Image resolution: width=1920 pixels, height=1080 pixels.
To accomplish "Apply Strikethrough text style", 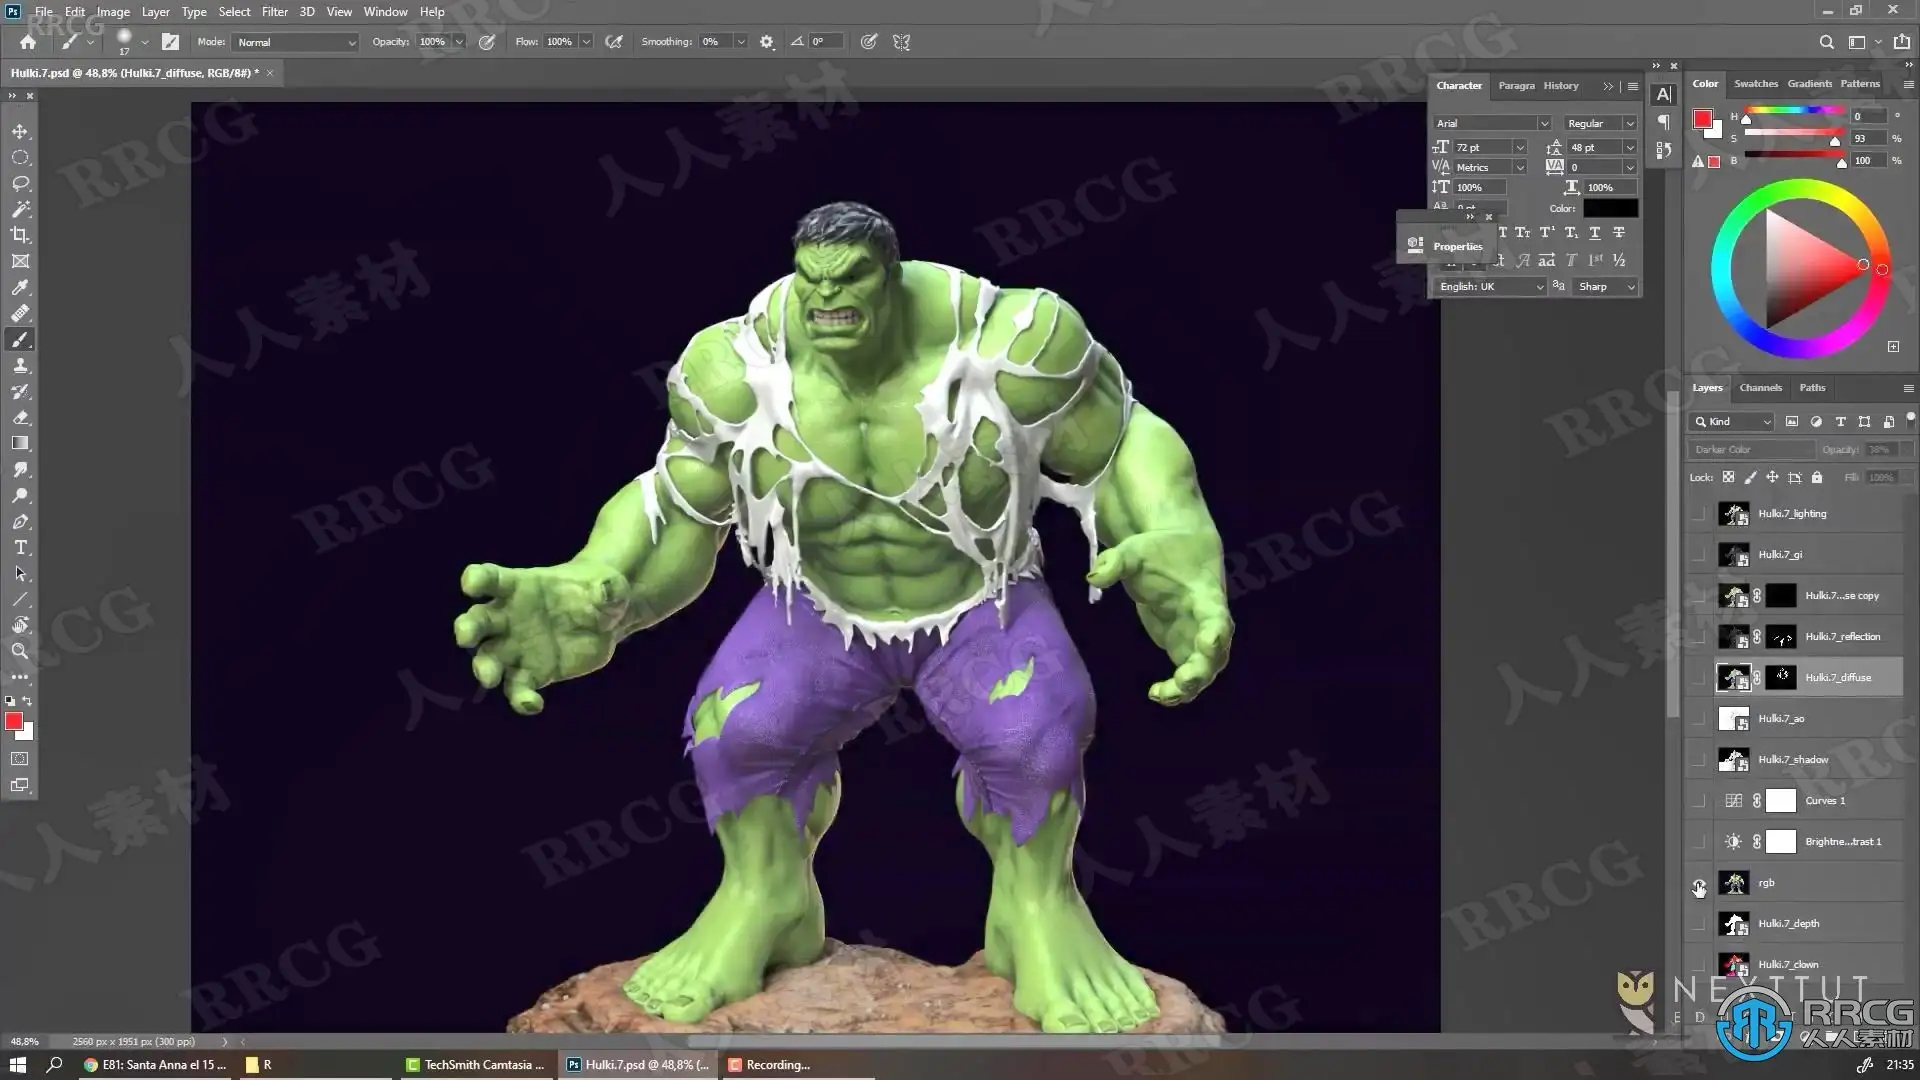I will point(1619,233).
